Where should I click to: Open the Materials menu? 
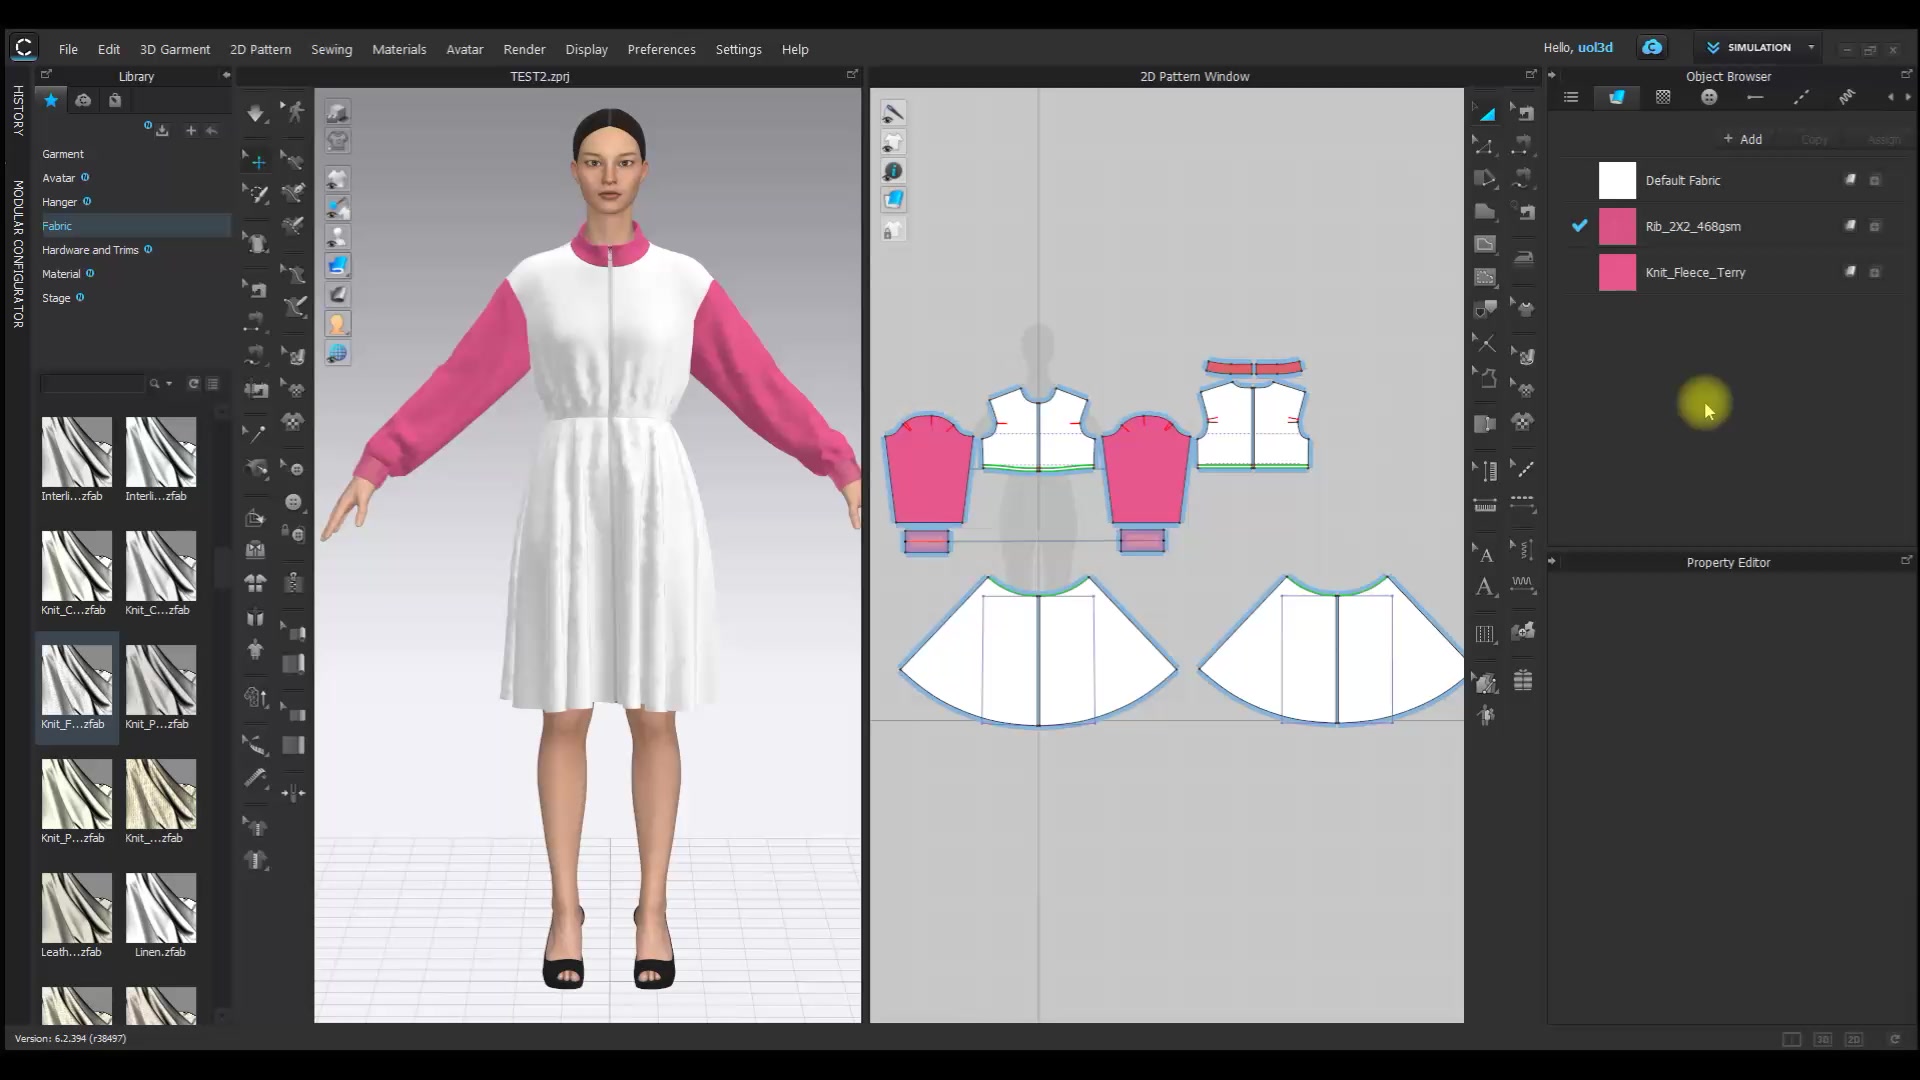[x=398, y=49]
